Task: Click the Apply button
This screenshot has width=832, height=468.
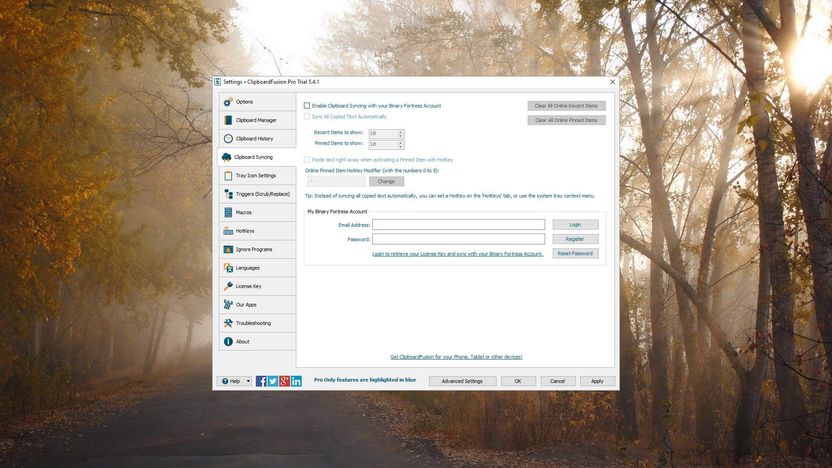Action: [x=597, y=381]
